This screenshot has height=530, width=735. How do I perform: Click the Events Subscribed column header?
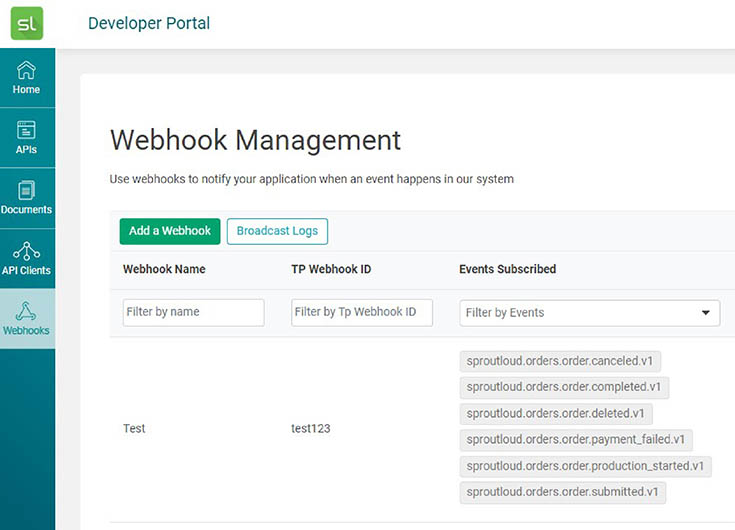pyautogui.click(x=507, y=269)
